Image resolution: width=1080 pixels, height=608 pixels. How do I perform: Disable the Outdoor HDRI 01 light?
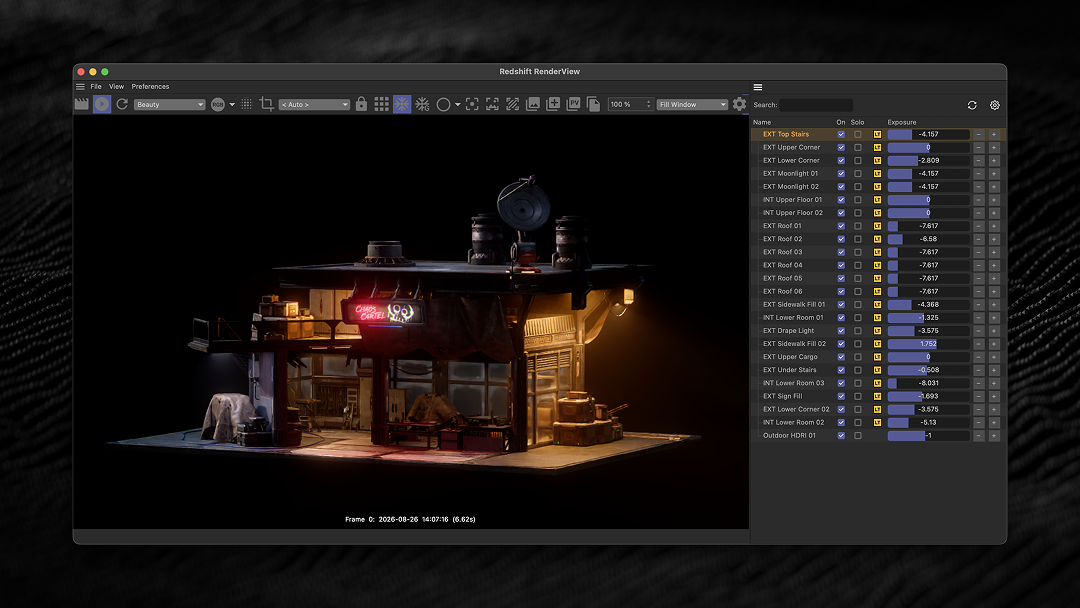point(841,435)
